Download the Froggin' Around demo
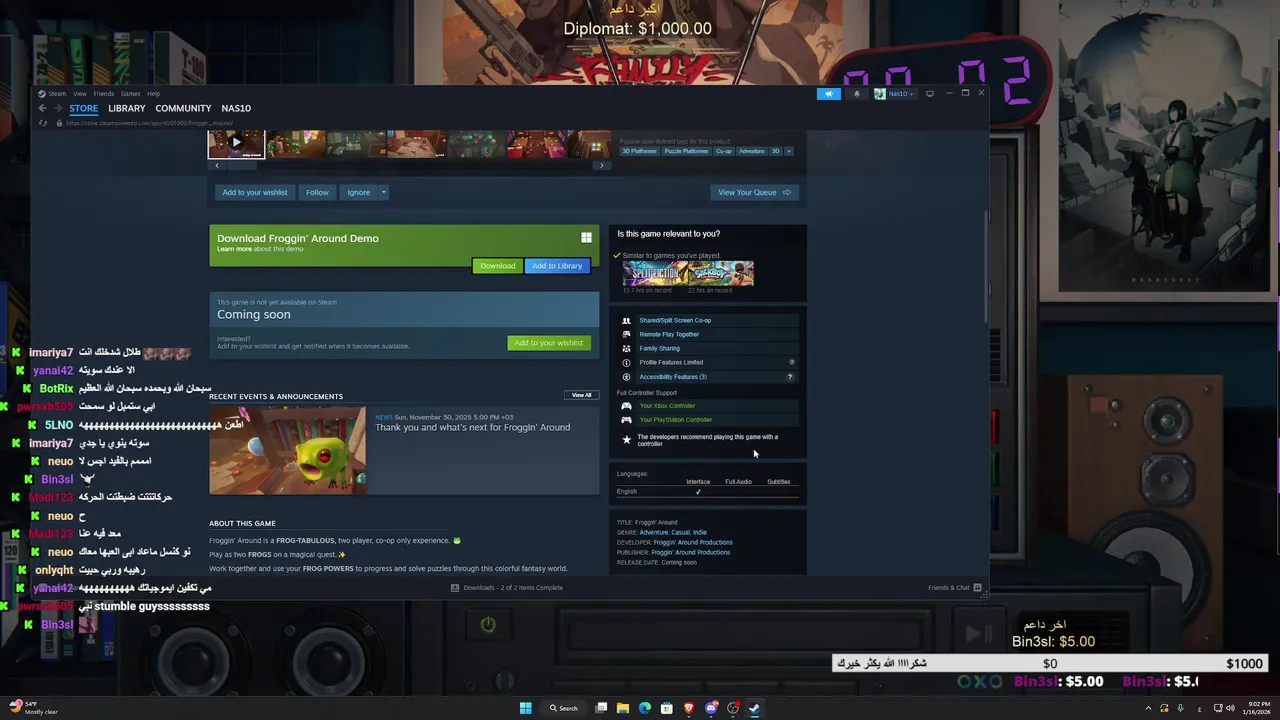This screenshot has height=720, width=1280. (497, 266)
